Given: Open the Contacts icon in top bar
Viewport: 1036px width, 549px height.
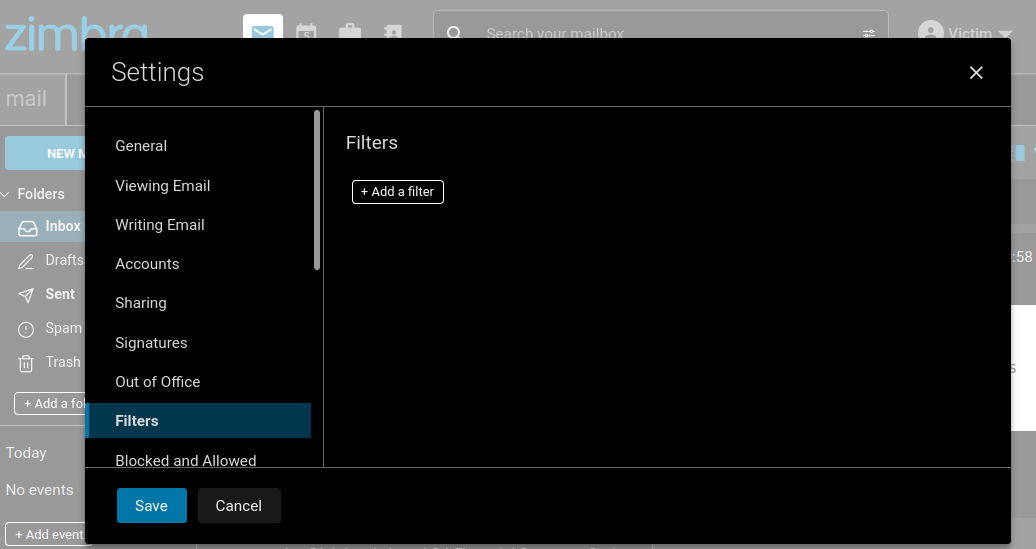Looking at the screenshot, I should tap(393, 31).
